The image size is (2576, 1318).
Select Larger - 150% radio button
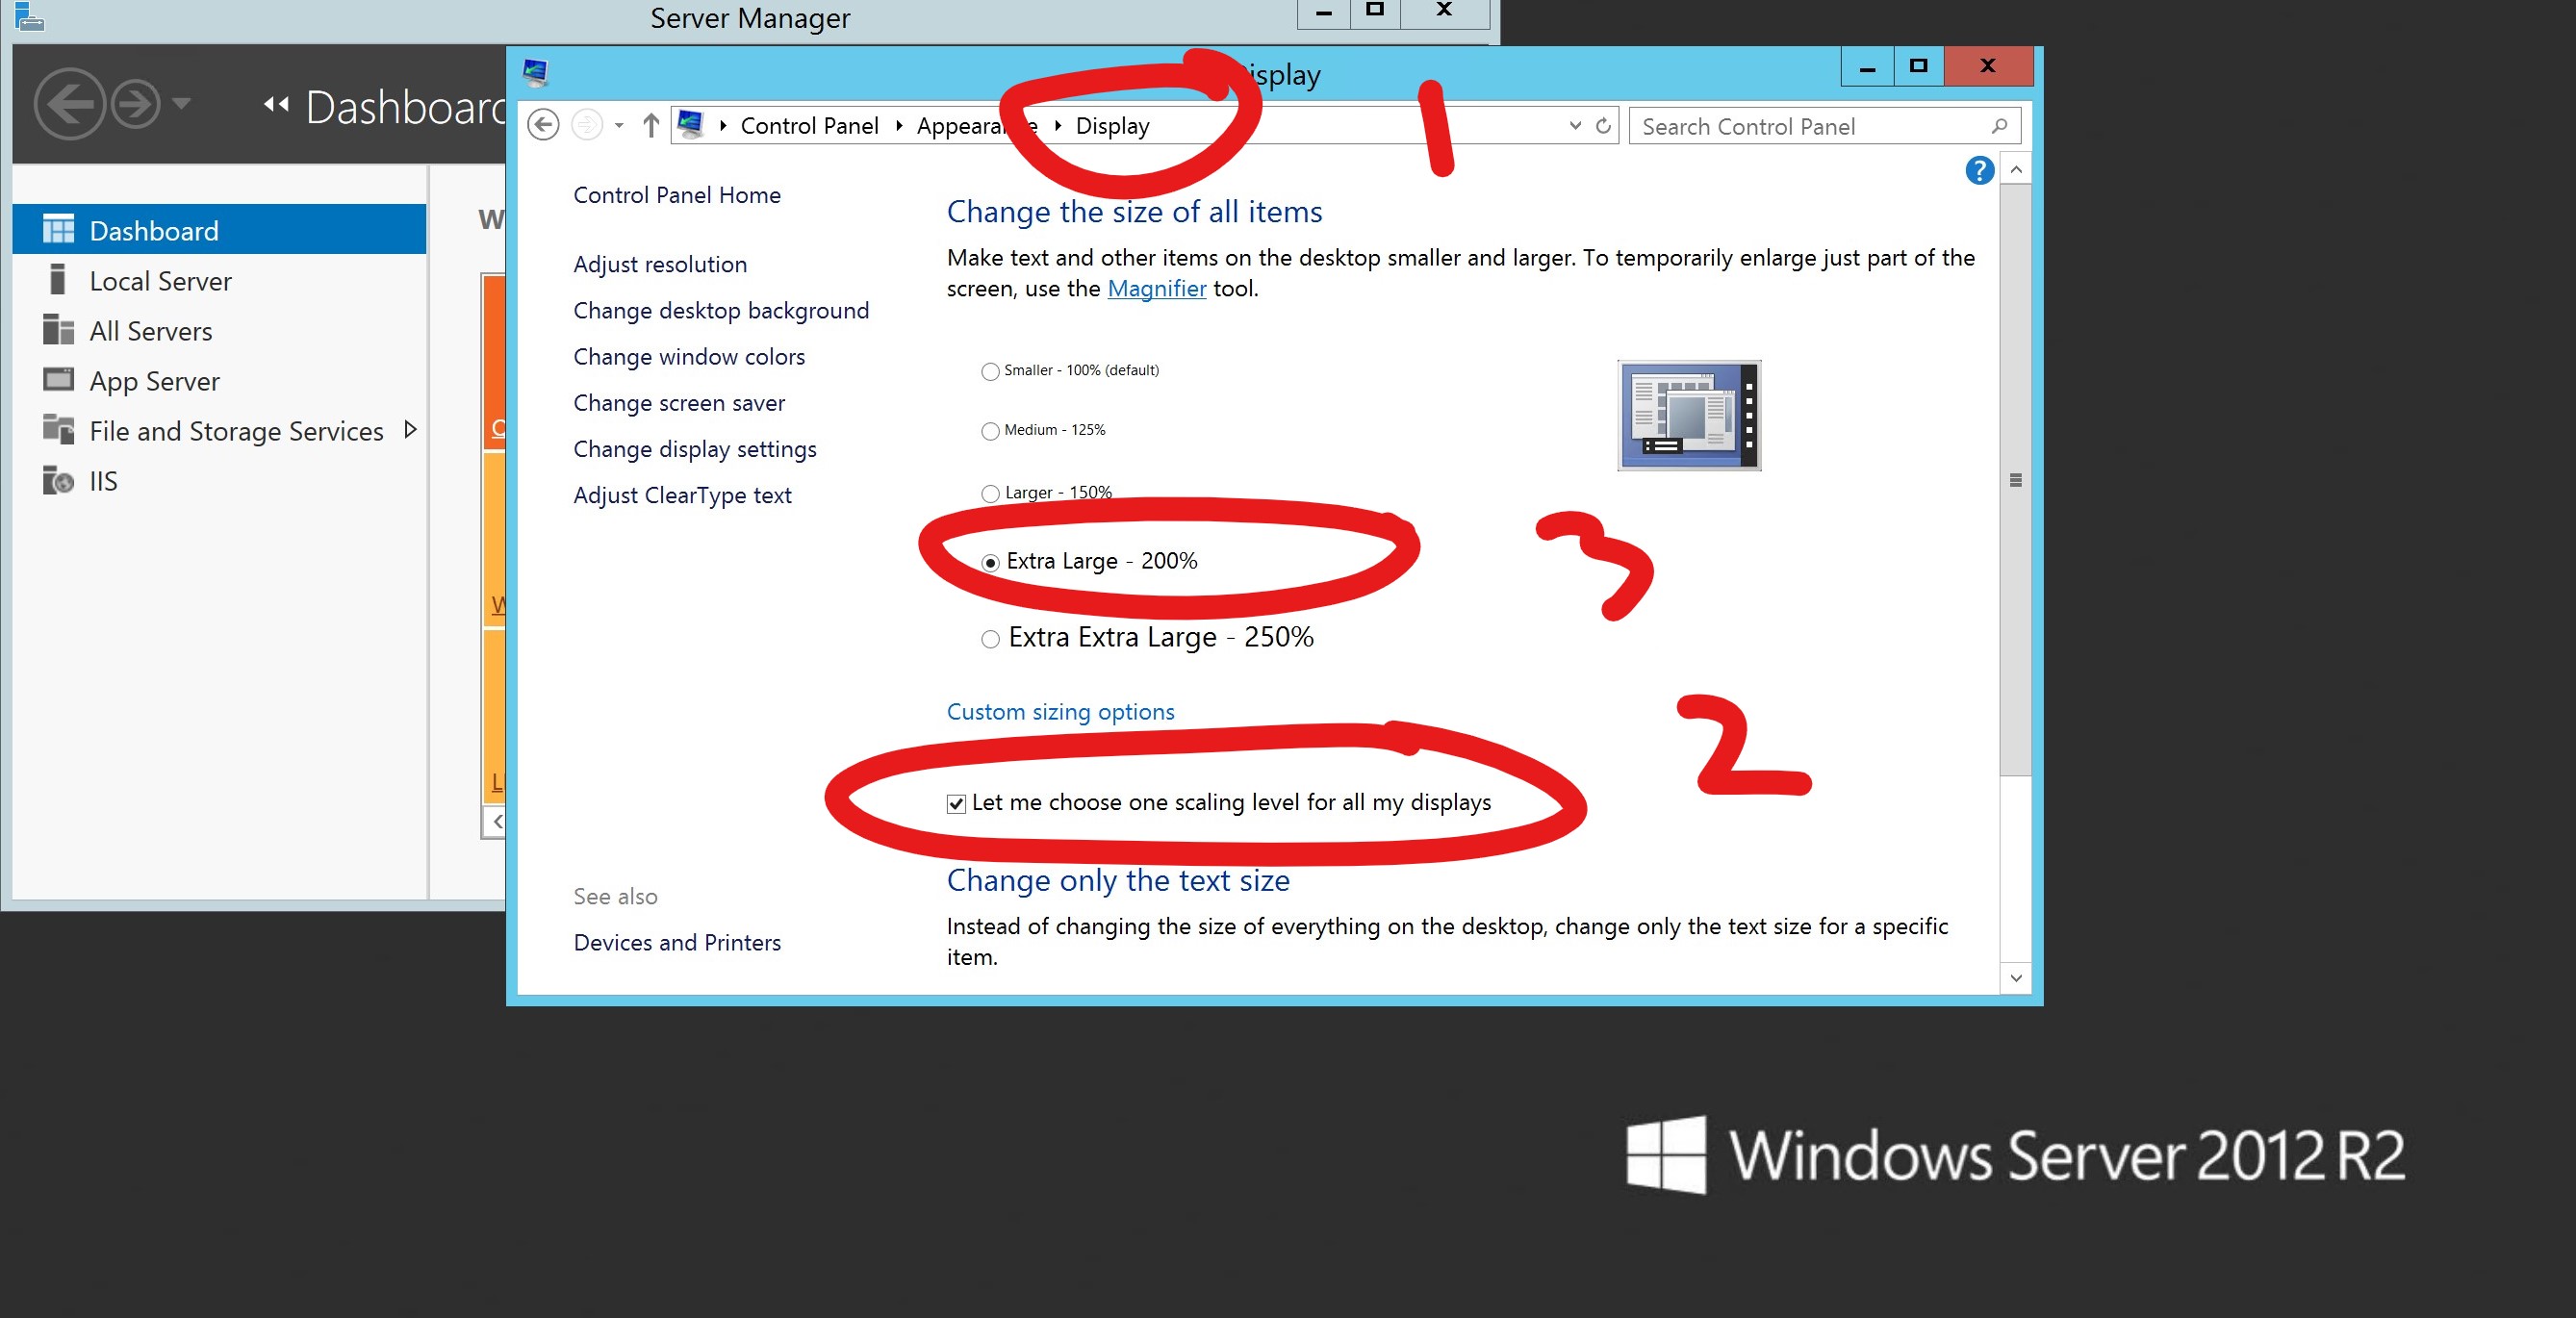pos(990,494)
